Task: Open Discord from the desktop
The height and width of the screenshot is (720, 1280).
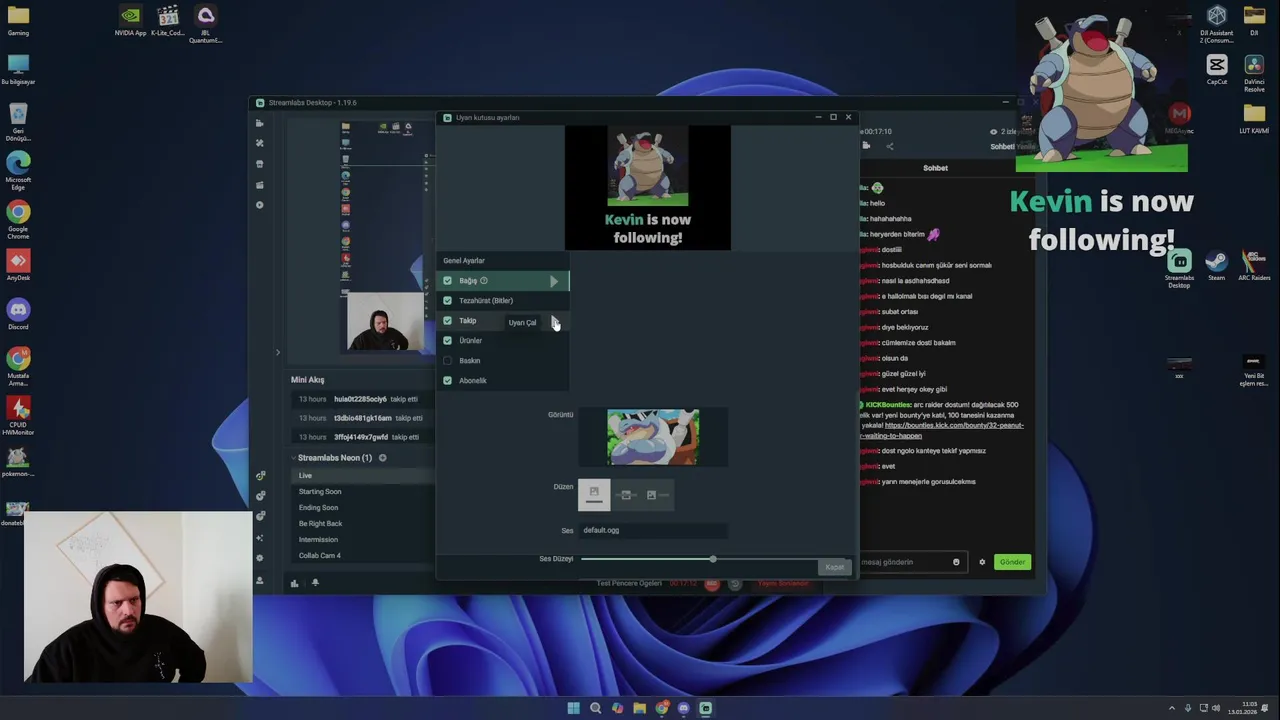Action: 18,314
